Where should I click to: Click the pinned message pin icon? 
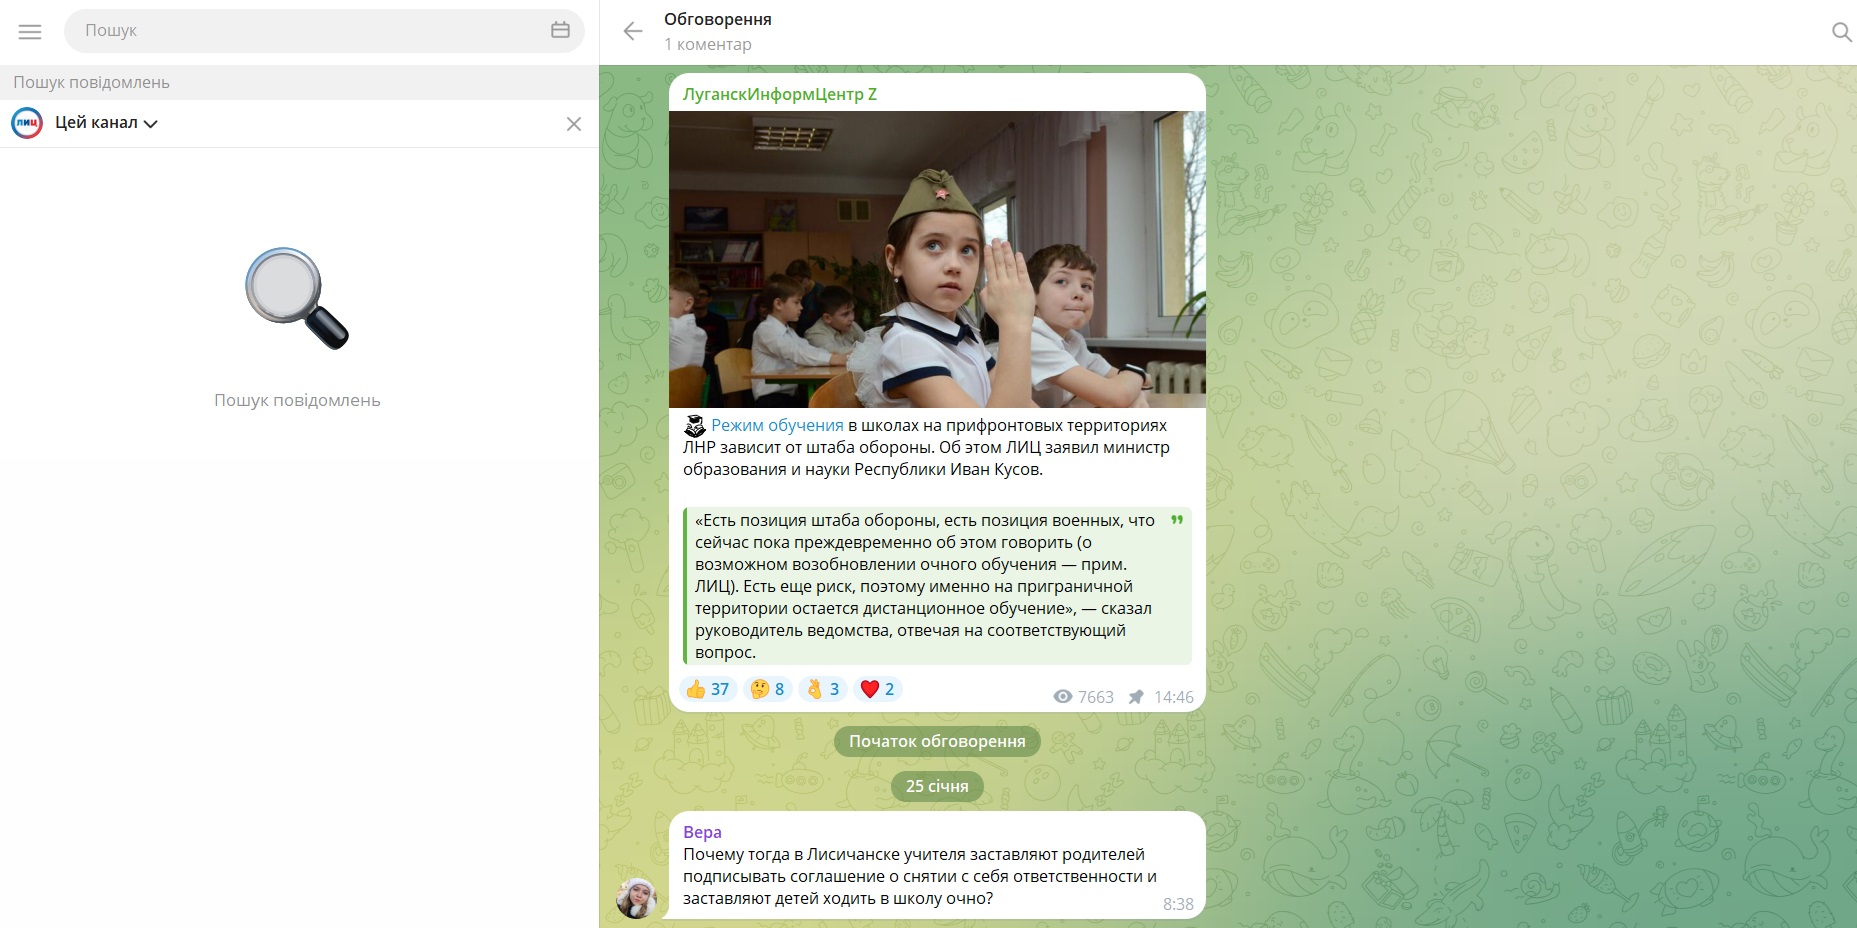[1136, 697]
